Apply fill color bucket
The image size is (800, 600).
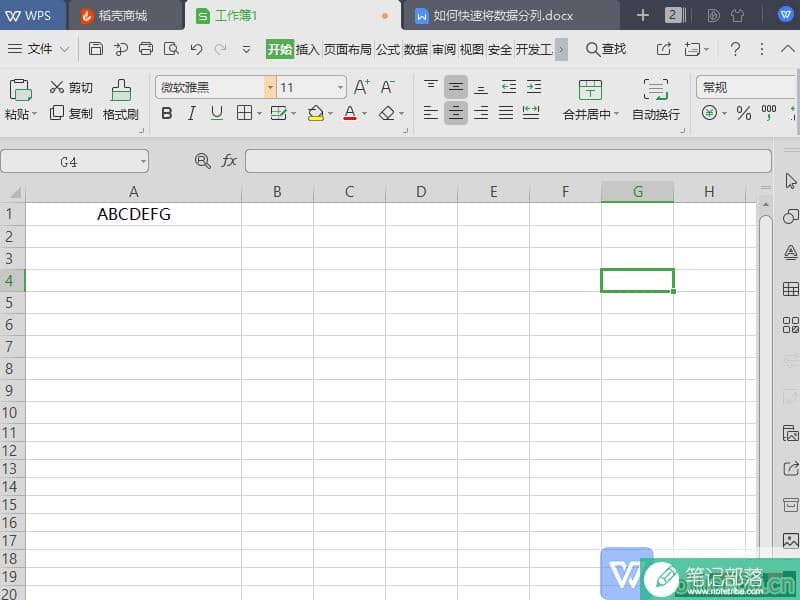click(x=316, y=113)
